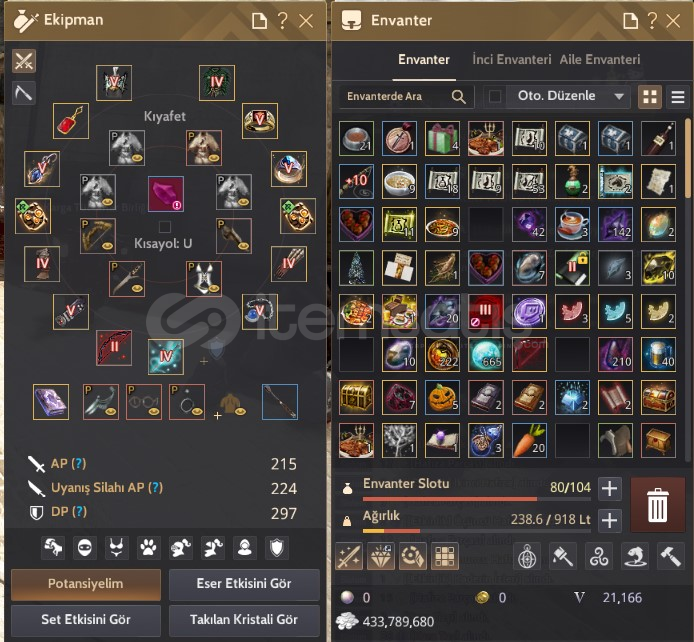Toggle the checkbox next to Oto. Düzenle
694x642 pixels.
(x=494, y=96)
